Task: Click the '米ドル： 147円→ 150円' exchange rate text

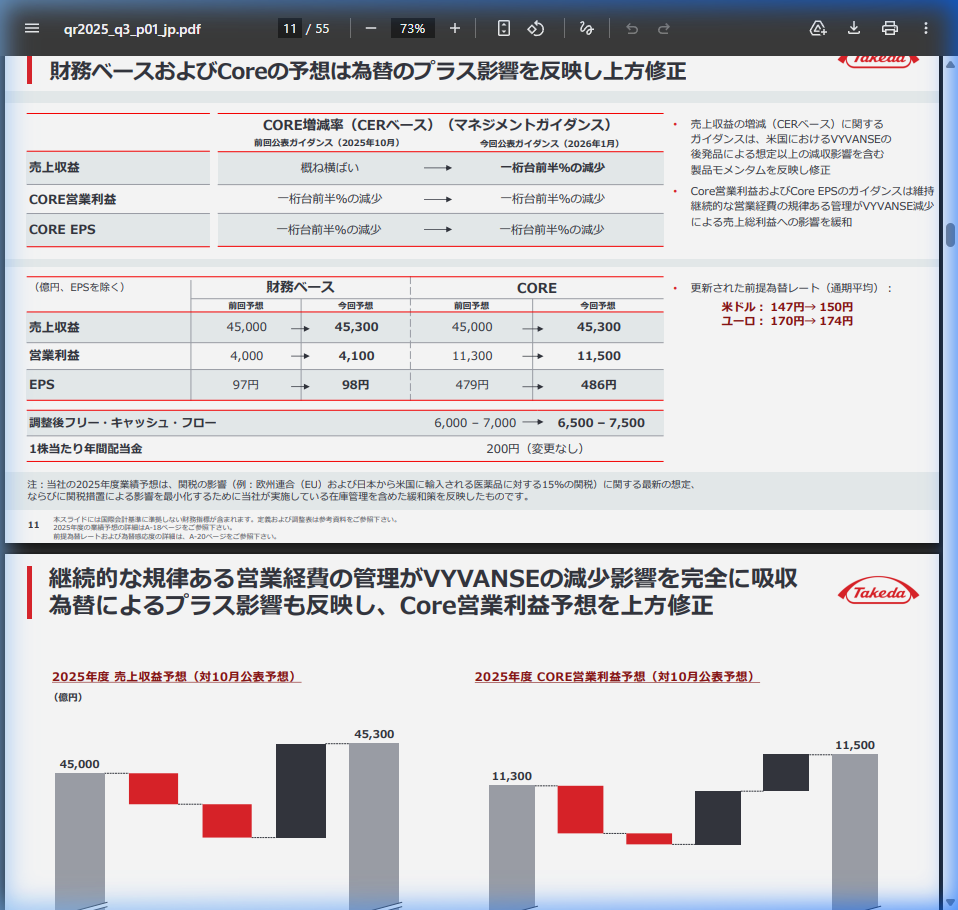Action: (x=787, y=307)
